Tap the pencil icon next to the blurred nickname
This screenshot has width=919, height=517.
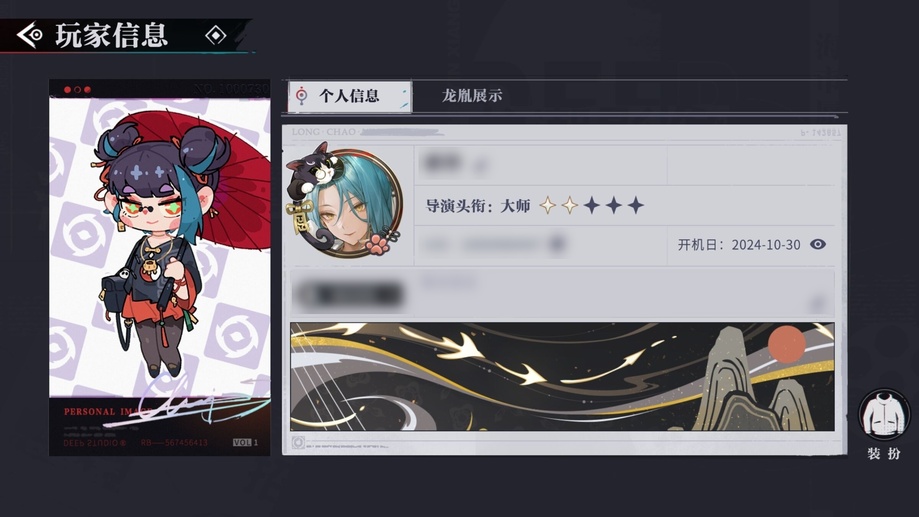coord(480,167)
